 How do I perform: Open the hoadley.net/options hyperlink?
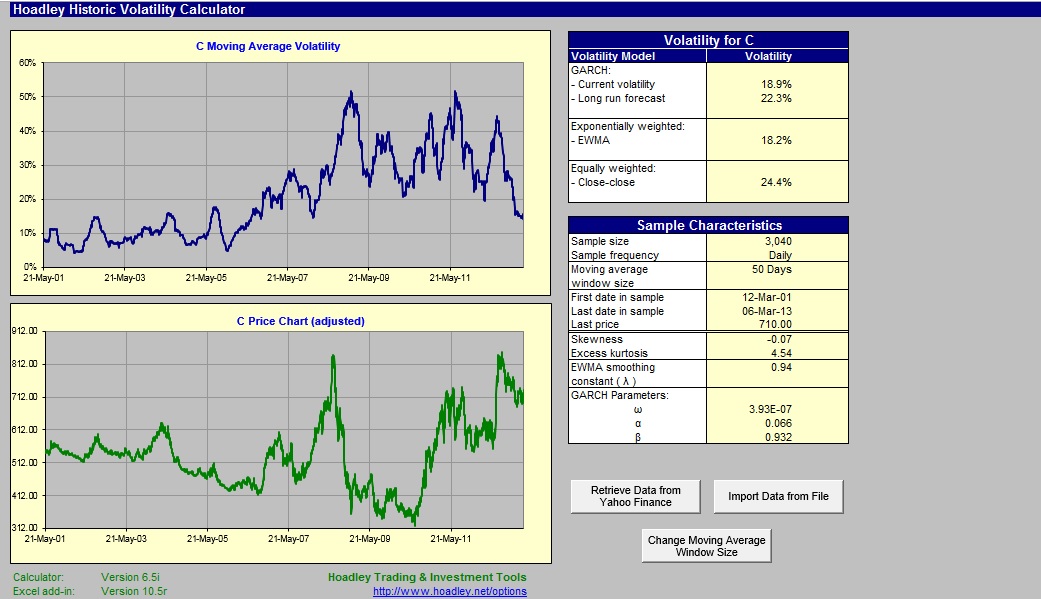(x=449, y=591)
